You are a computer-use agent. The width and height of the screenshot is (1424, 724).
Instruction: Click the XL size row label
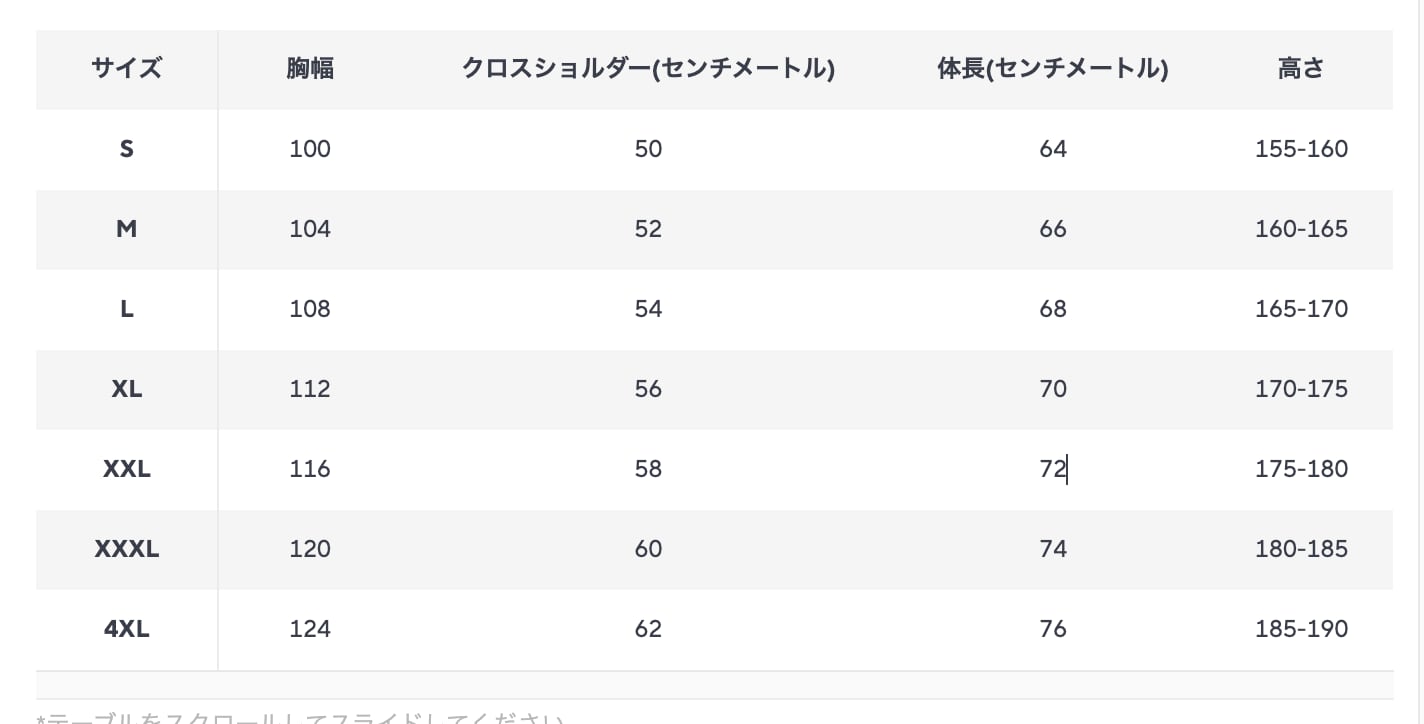pos(126,389)
